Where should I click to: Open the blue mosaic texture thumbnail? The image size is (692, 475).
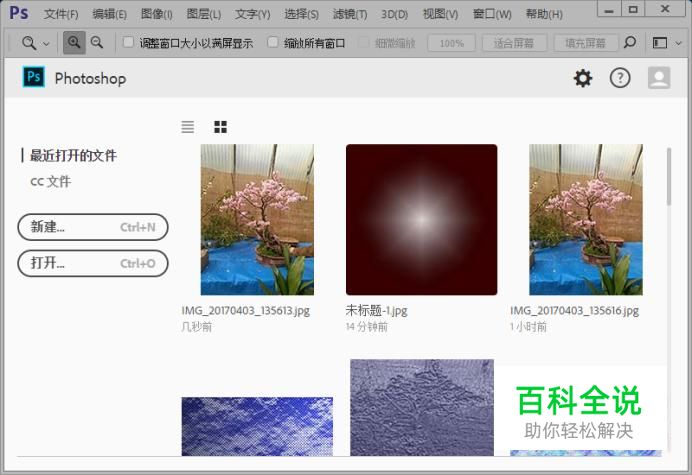pyautogui.click(x=257, y=426)
